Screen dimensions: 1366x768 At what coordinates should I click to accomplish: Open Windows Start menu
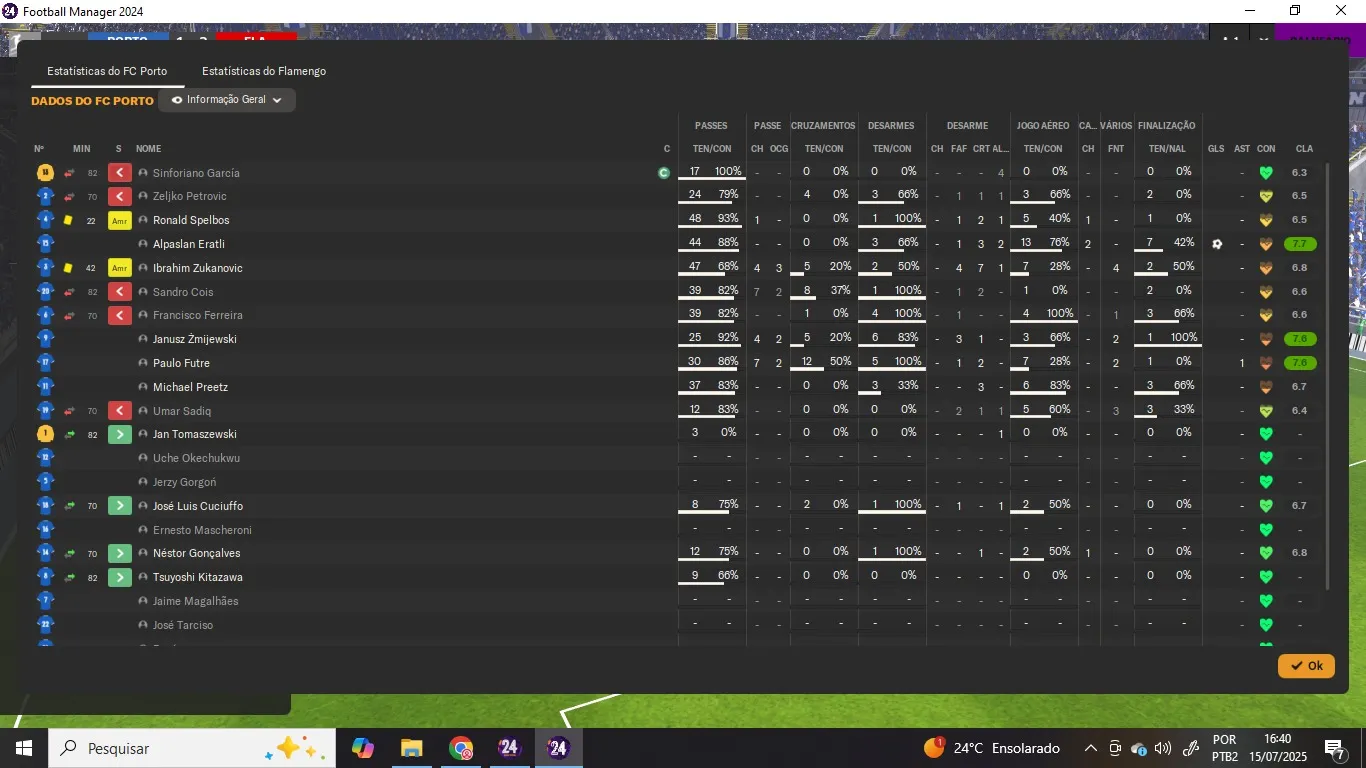point(23,748)
